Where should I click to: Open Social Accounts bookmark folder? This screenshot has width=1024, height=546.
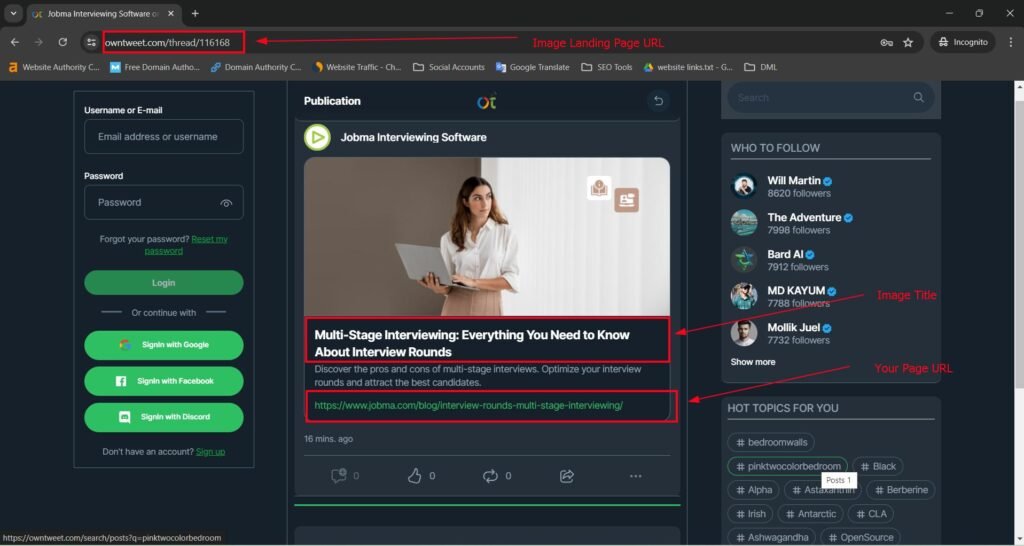click(449, 67)
